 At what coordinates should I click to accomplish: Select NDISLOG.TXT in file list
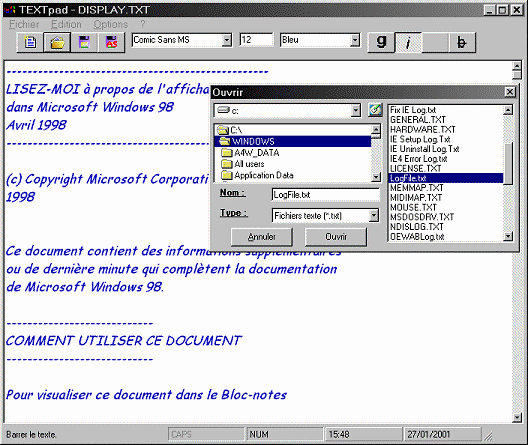446,227
